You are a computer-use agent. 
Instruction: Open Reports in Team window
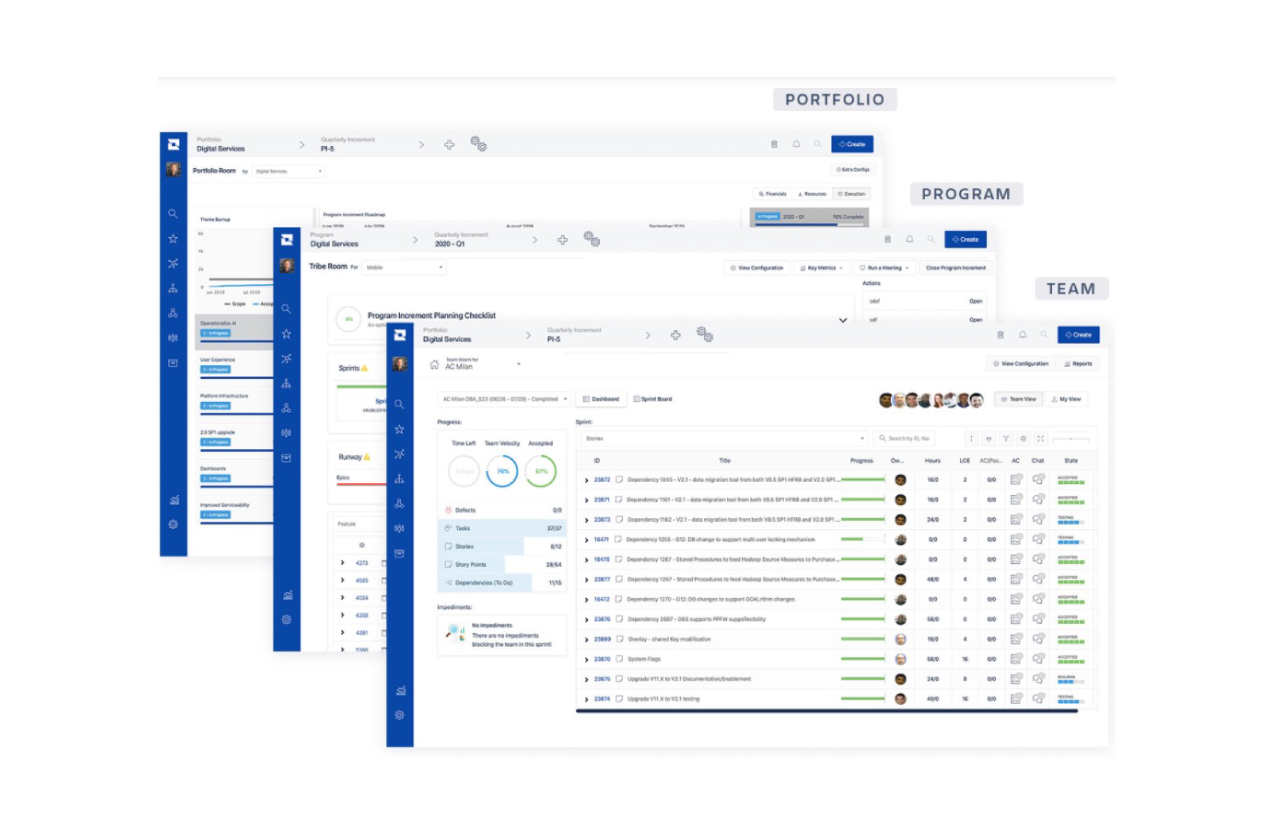1078,364
